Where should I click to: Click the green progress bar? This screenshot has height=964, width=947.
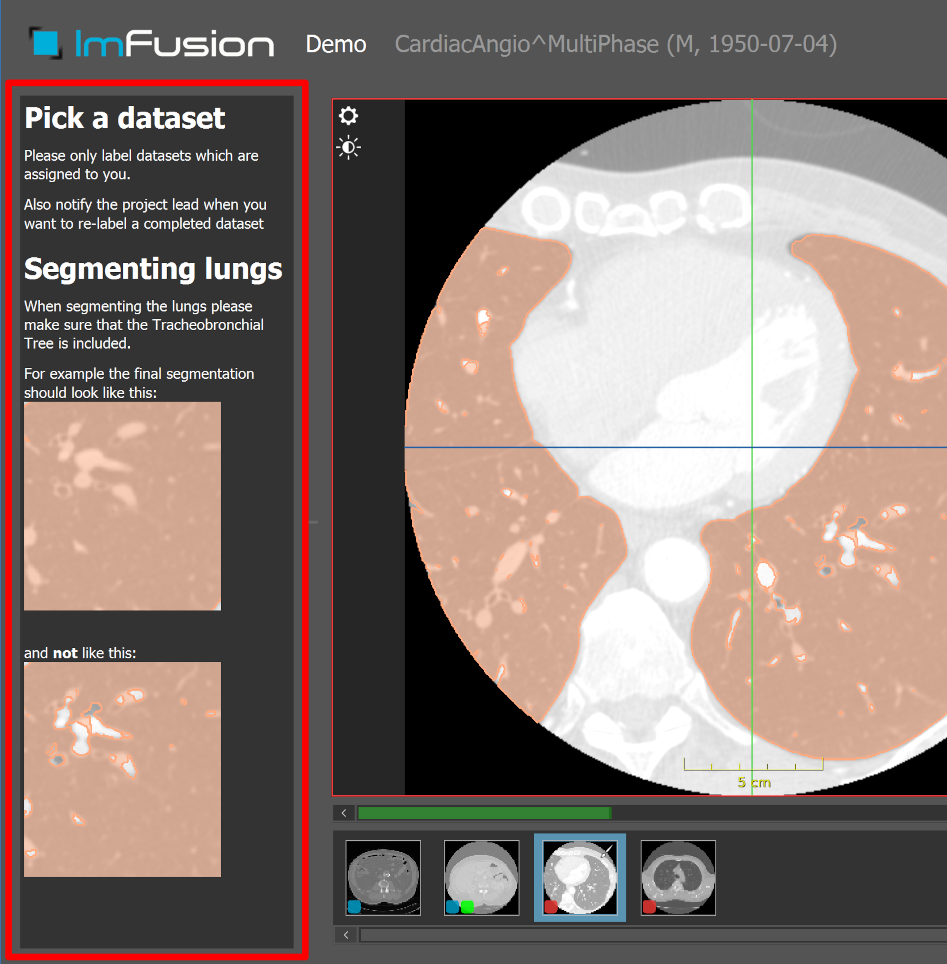coord(485,813)
